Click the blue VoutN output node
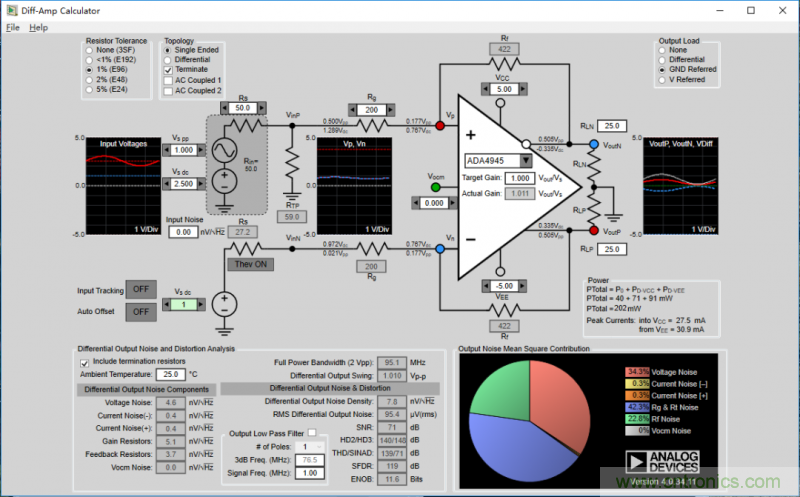The image size is (800, 497). [593, 145]
